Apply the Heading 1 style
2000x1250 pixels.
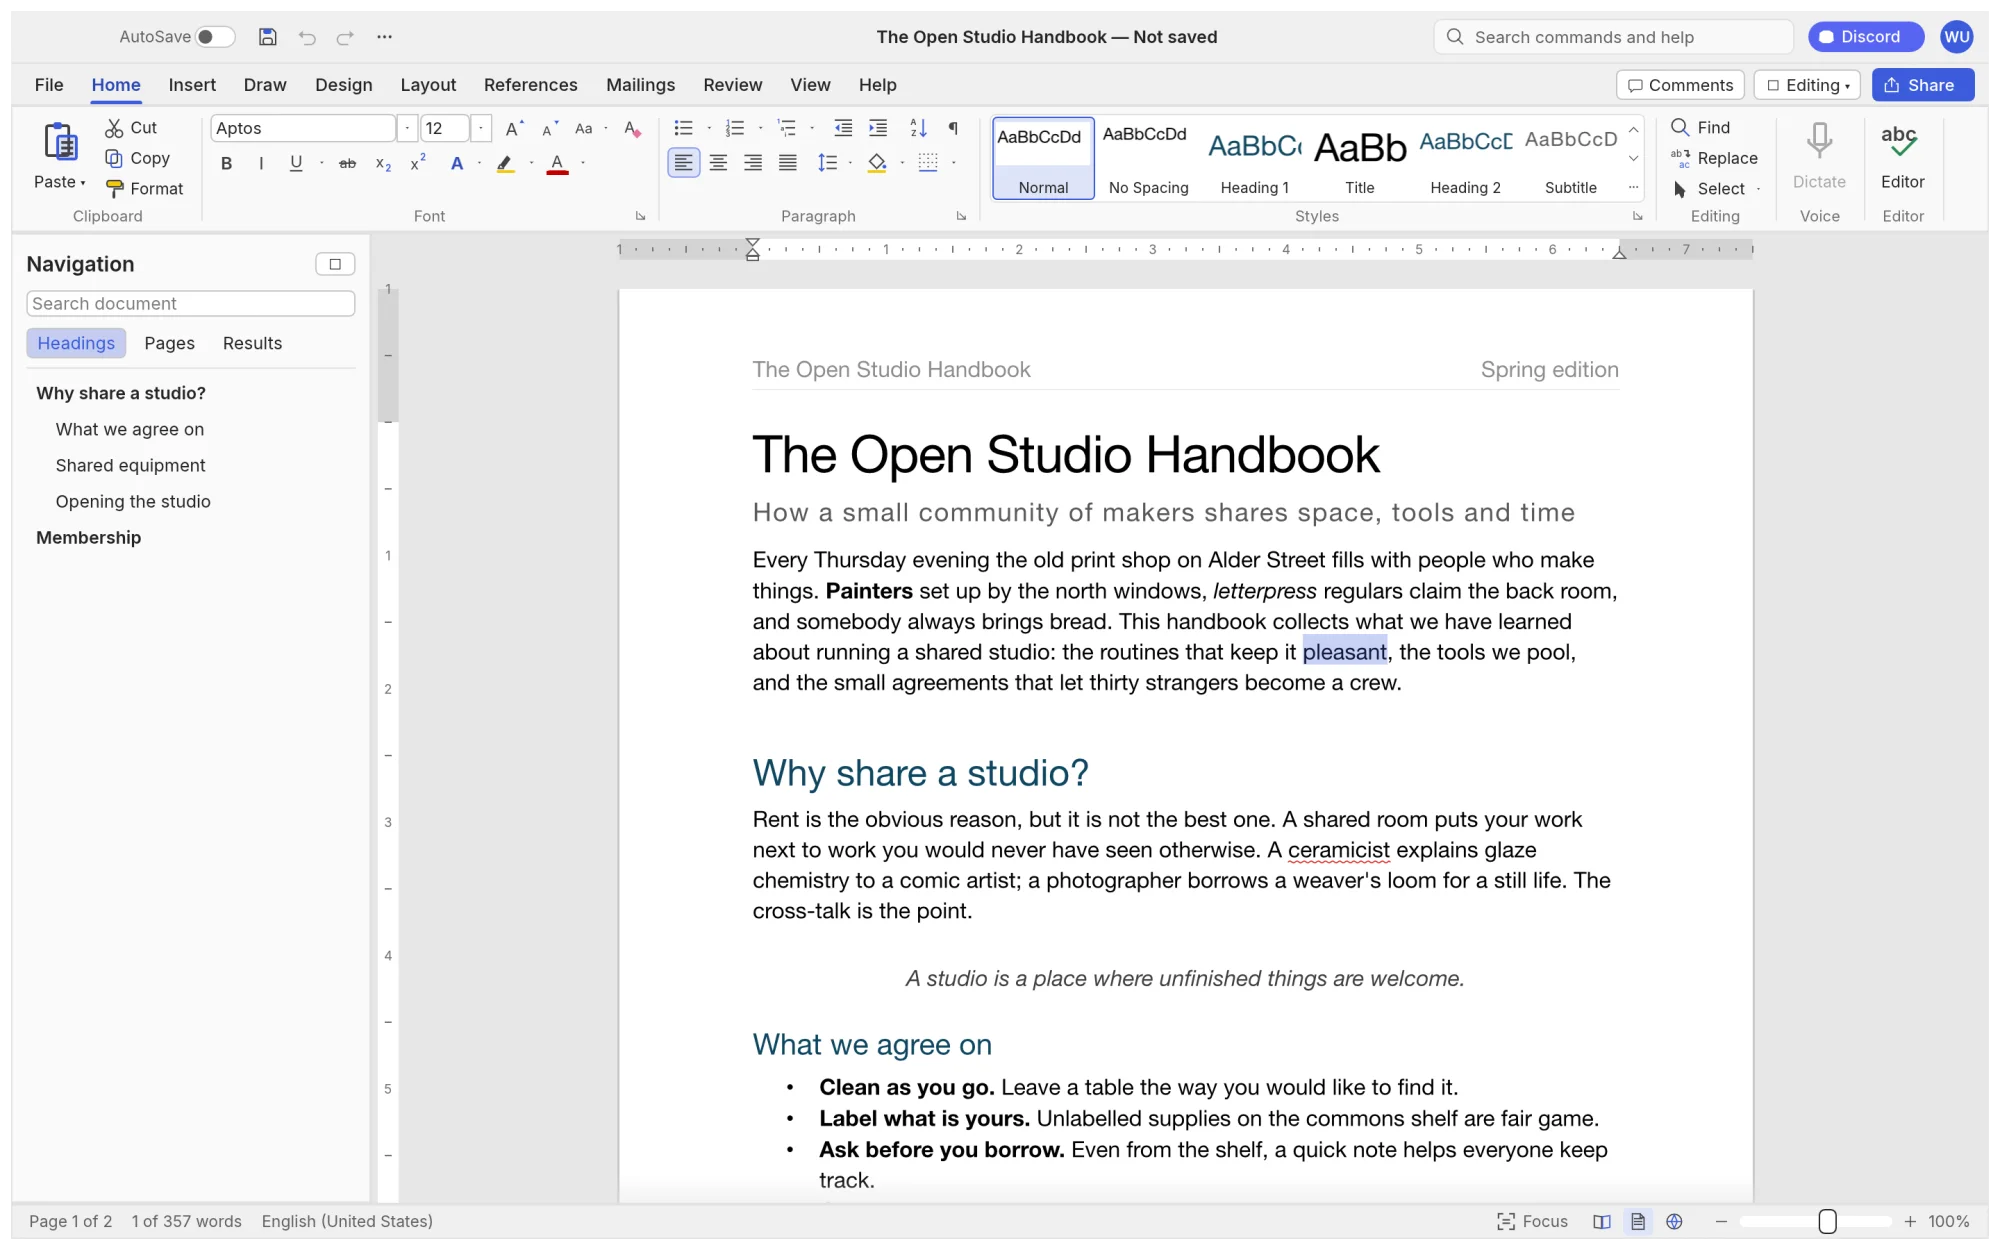(x=1254, y=158)
